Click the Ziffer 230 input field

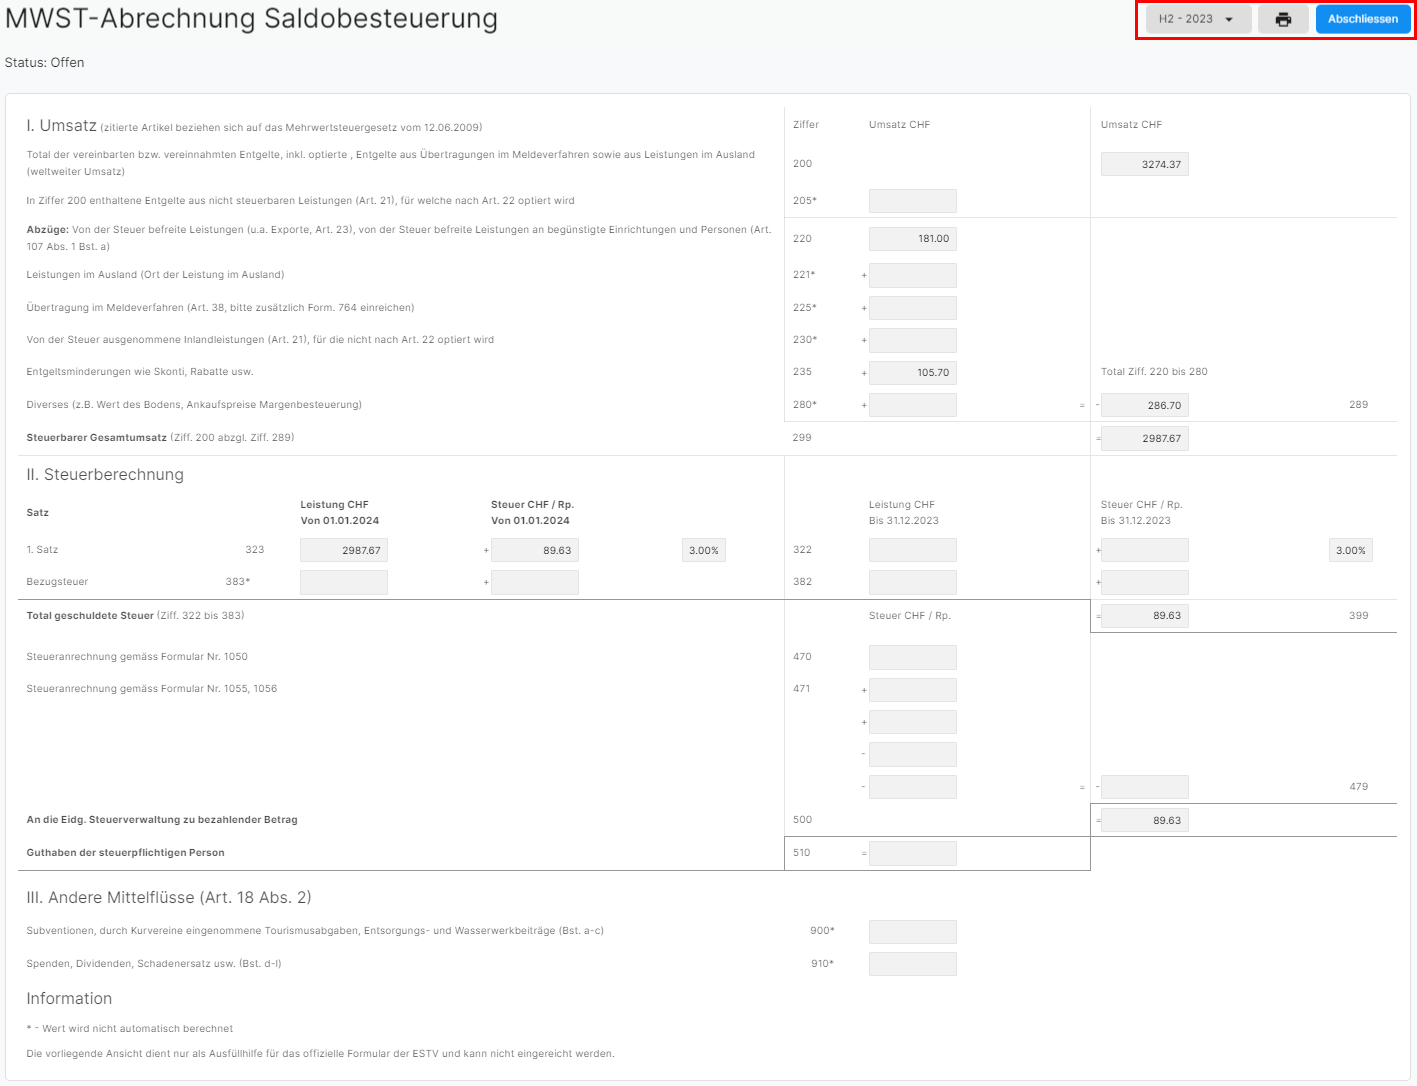coord(913,340)
